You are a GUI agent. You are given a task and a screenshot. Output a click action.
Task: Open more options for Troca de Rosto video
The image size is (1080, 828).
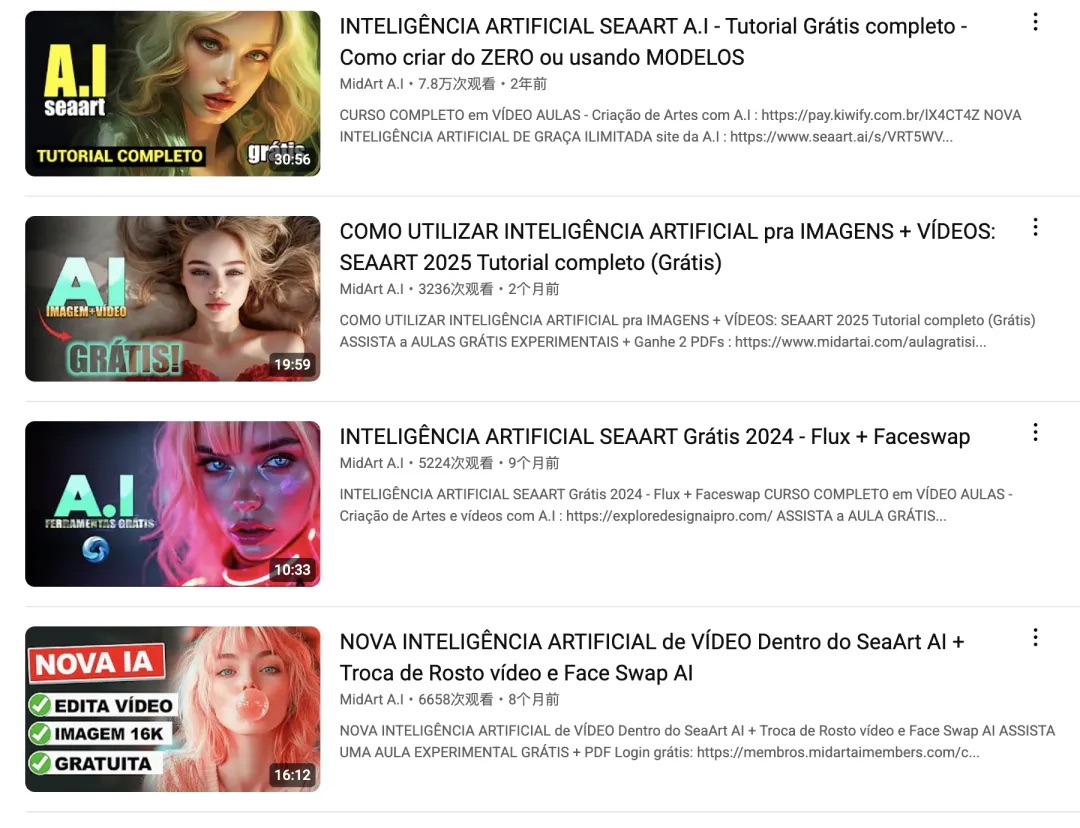click(x=1035, y=638)
